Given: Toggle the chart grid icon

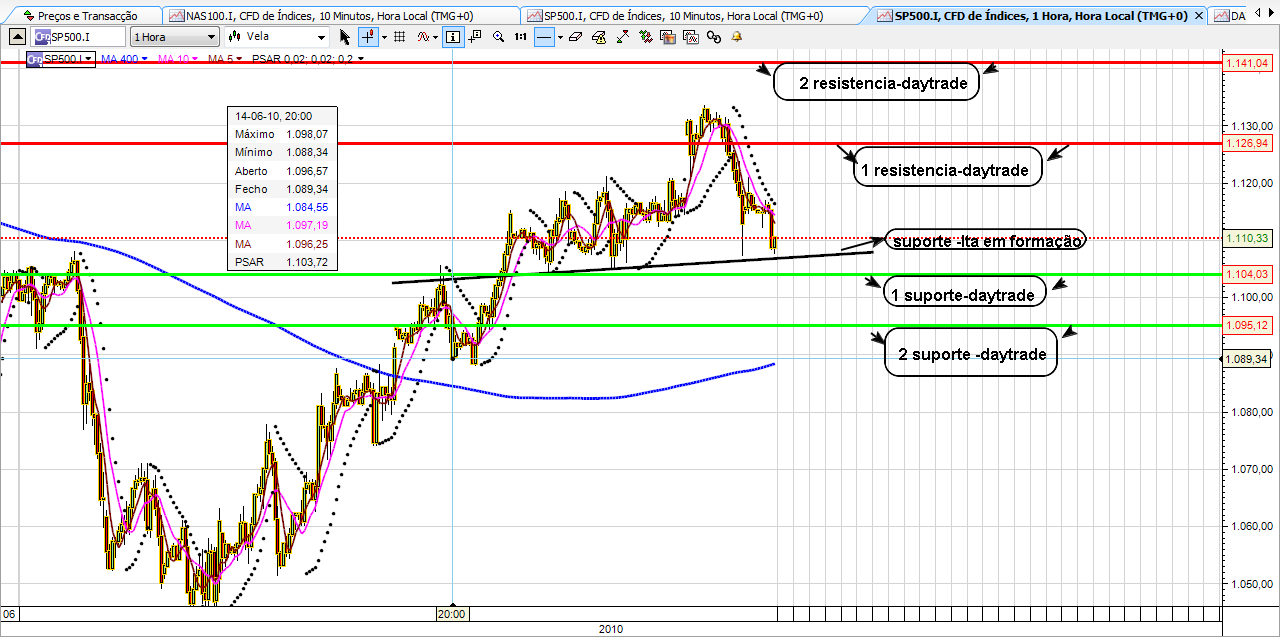Looking at the screenshot, I should point(399,36).
